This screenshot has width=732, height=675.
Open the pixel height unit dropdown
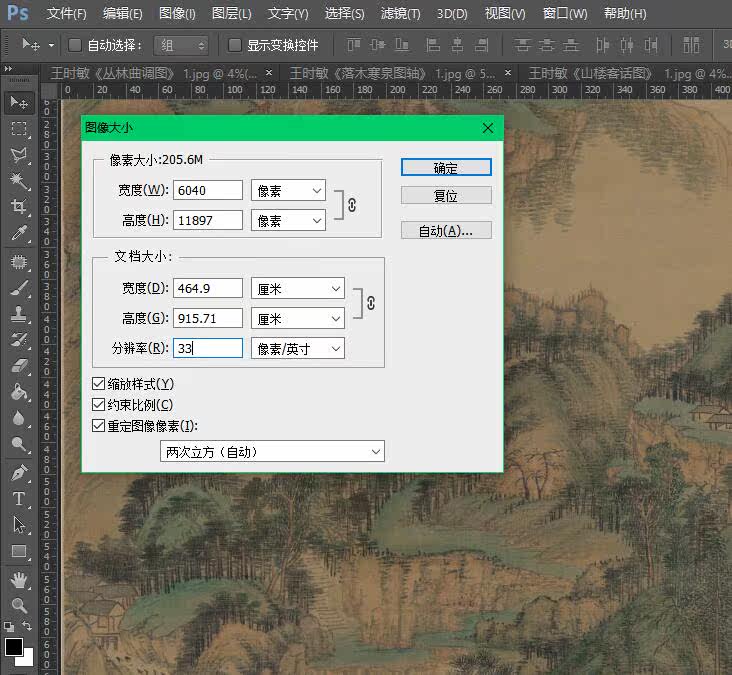click(289, 220)
